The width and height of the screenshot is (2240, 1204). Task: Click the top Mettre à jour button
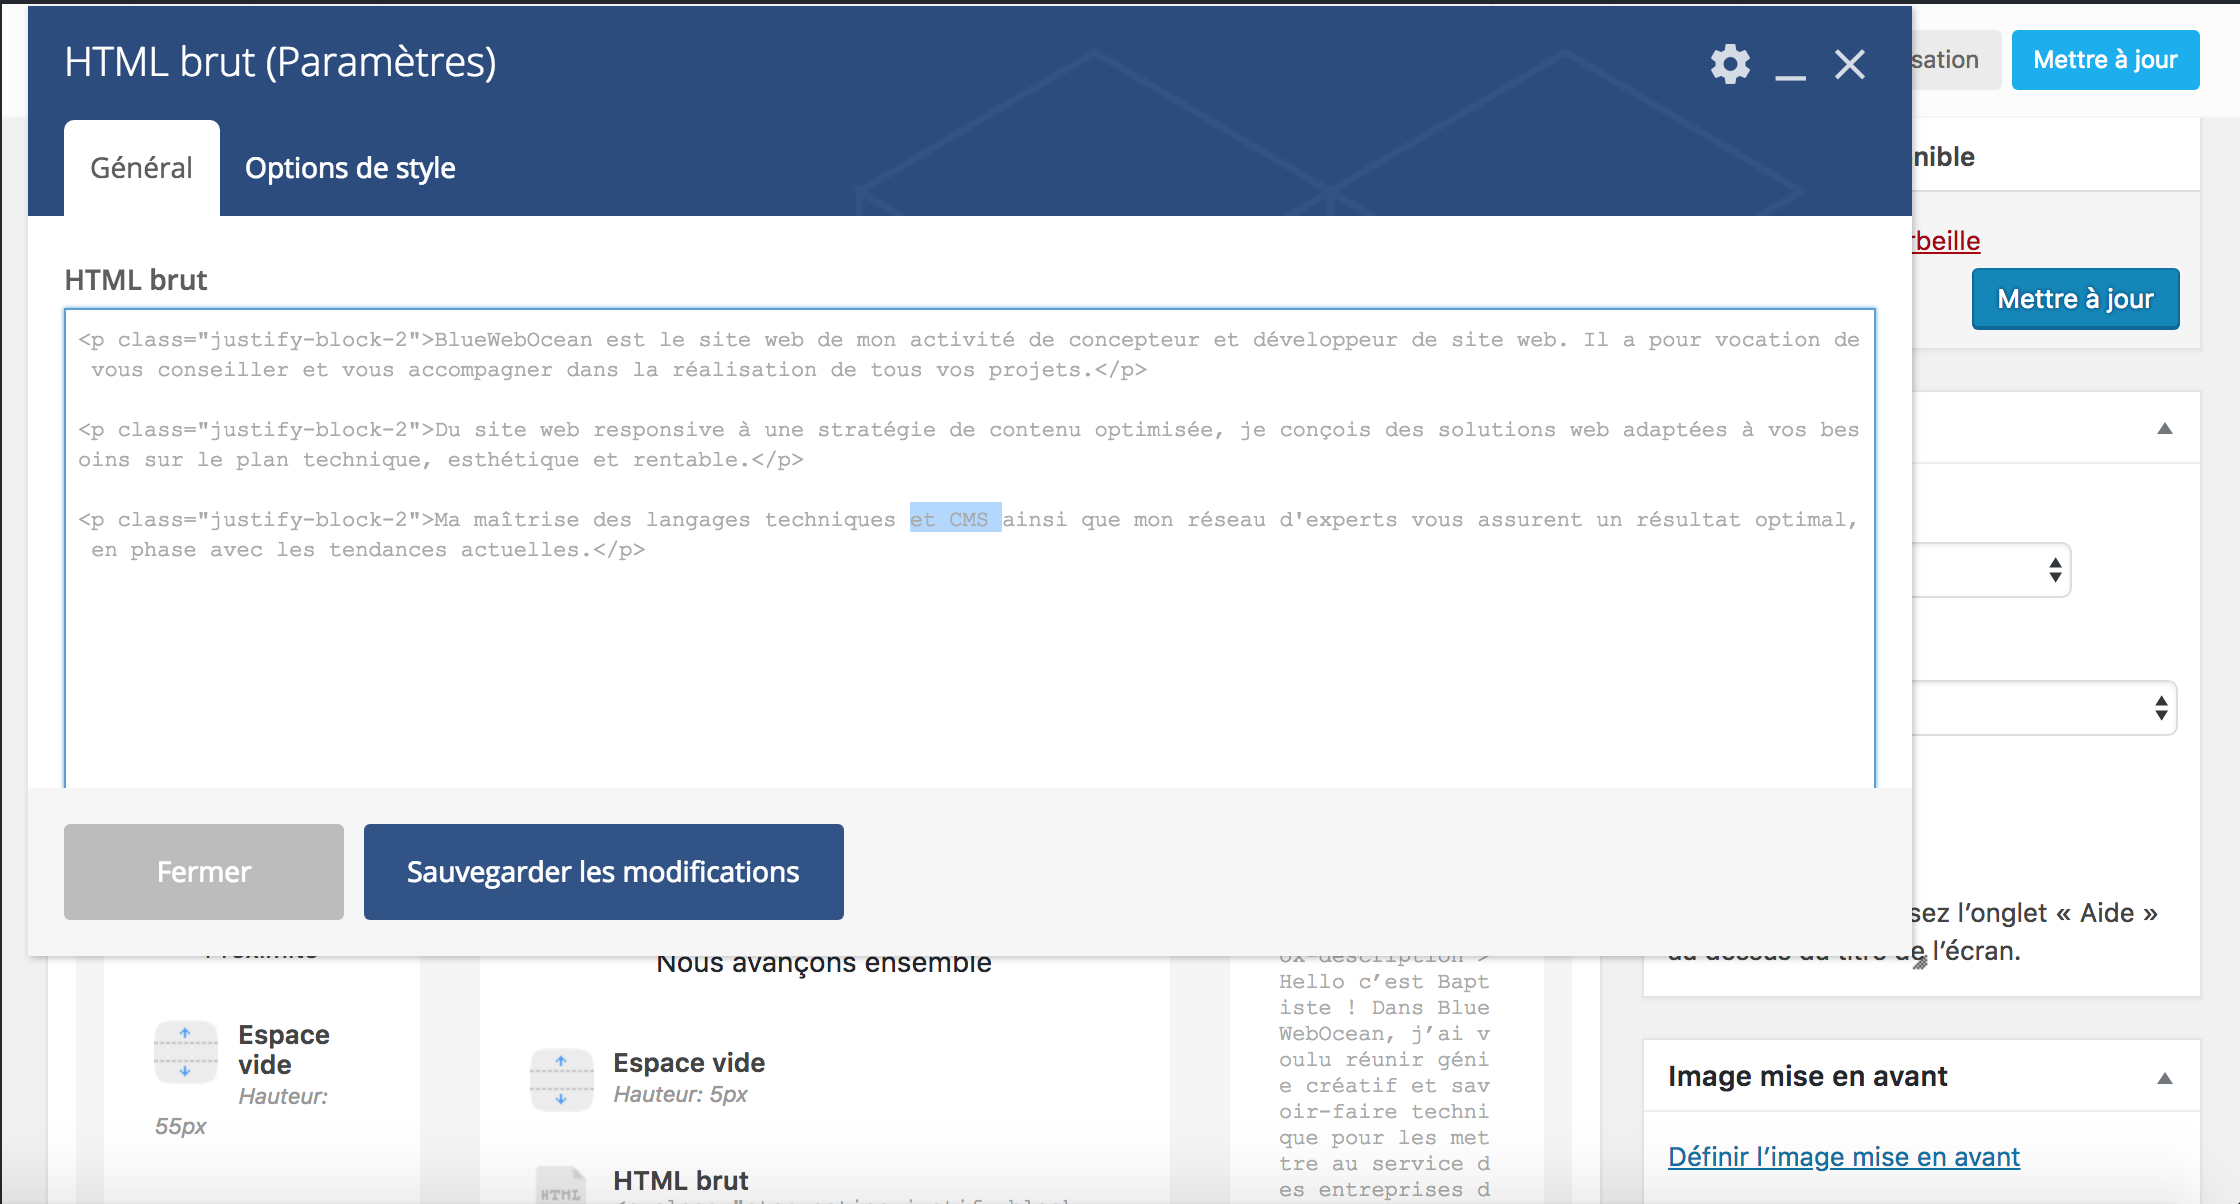(2105, 60)
